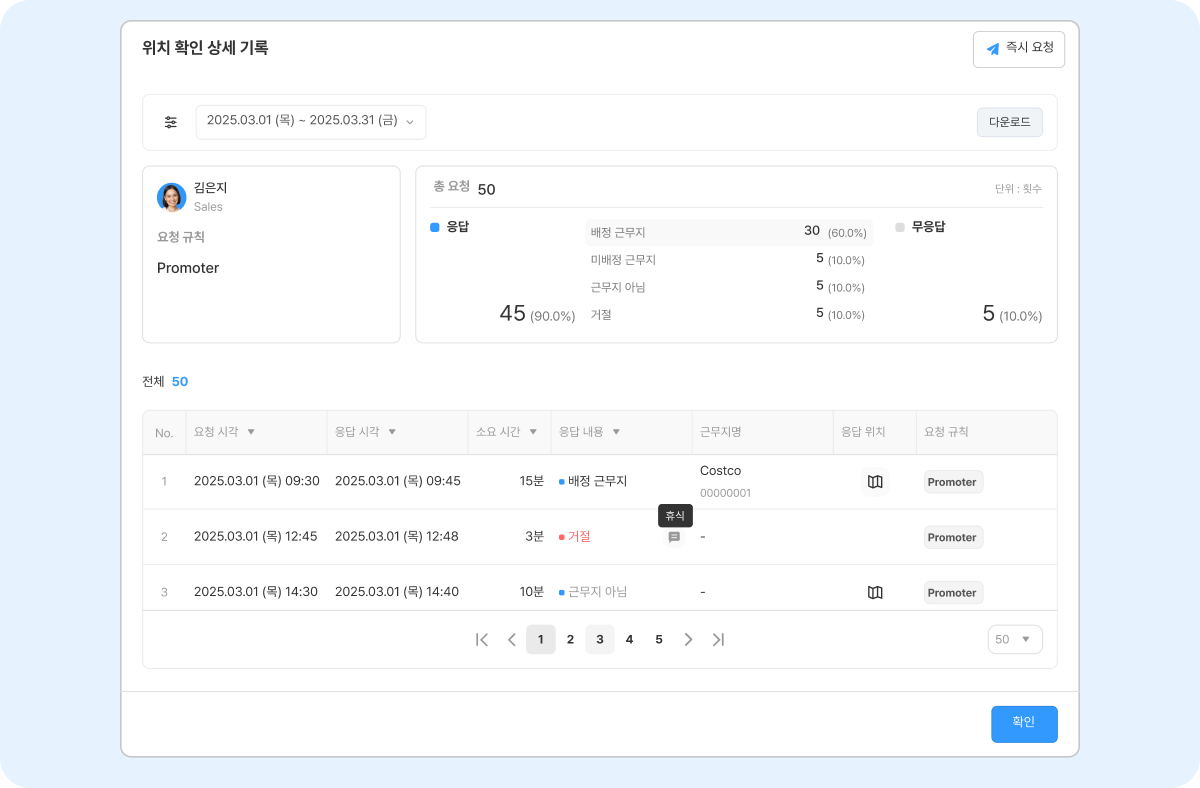This screenshot has height=788, width=1200.
Task: Click Promoter tag in row 1
Action: point(953,482)
